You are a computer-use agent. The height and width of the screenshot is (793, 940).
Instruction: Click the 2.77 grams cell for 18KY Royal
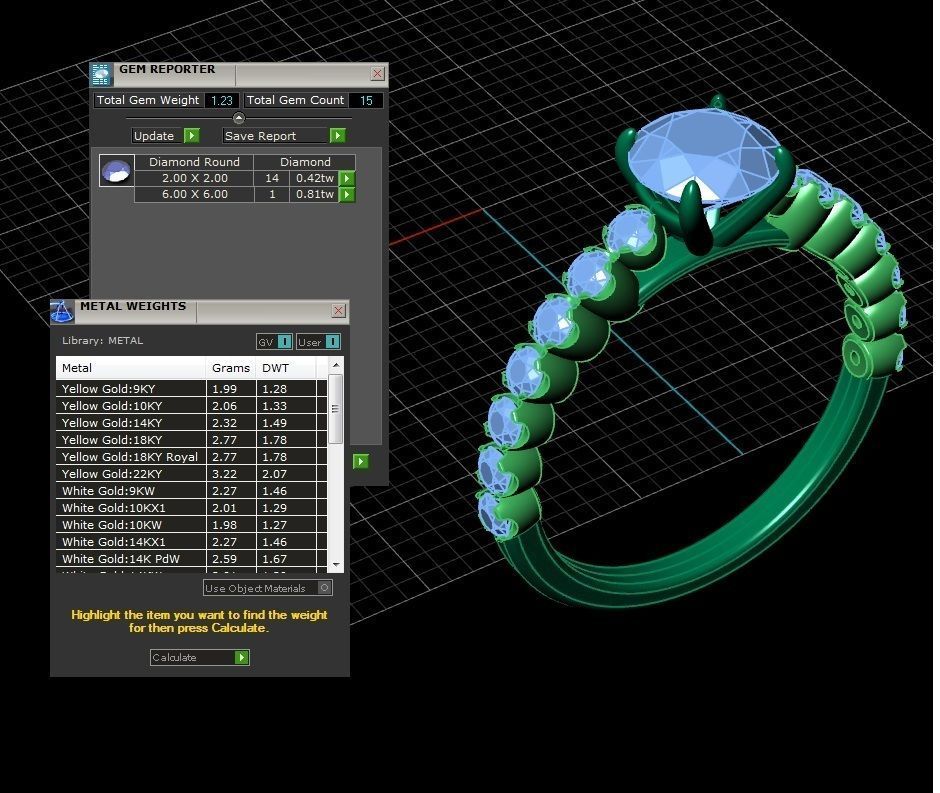pyautogui.click(x=231, y=457)
